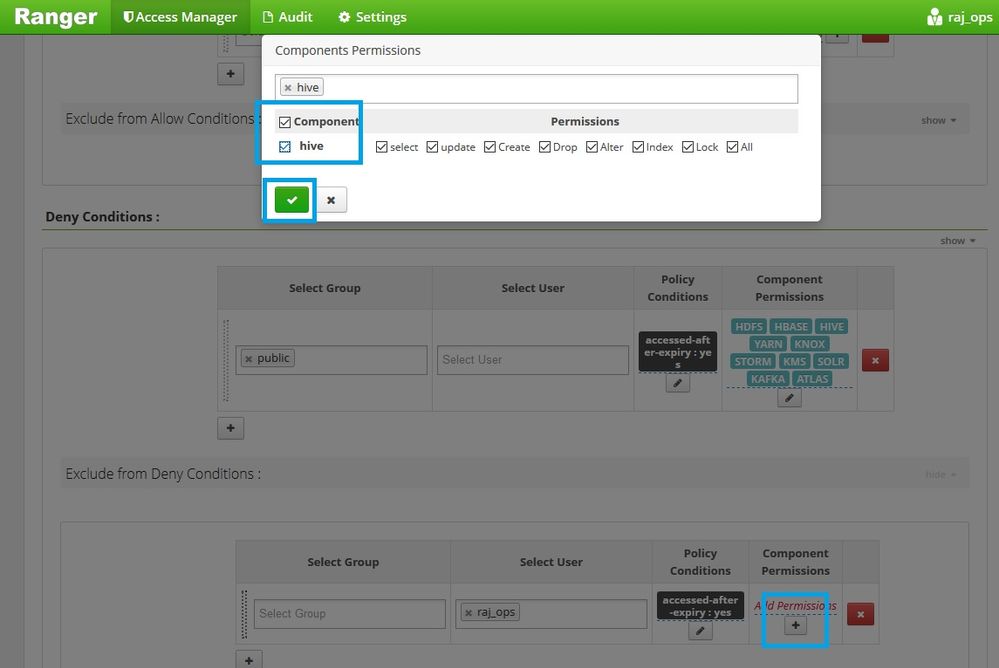Expand Exclude from Allow Conditions via show
Screen dimensions: 999x668
click(938, 120)
